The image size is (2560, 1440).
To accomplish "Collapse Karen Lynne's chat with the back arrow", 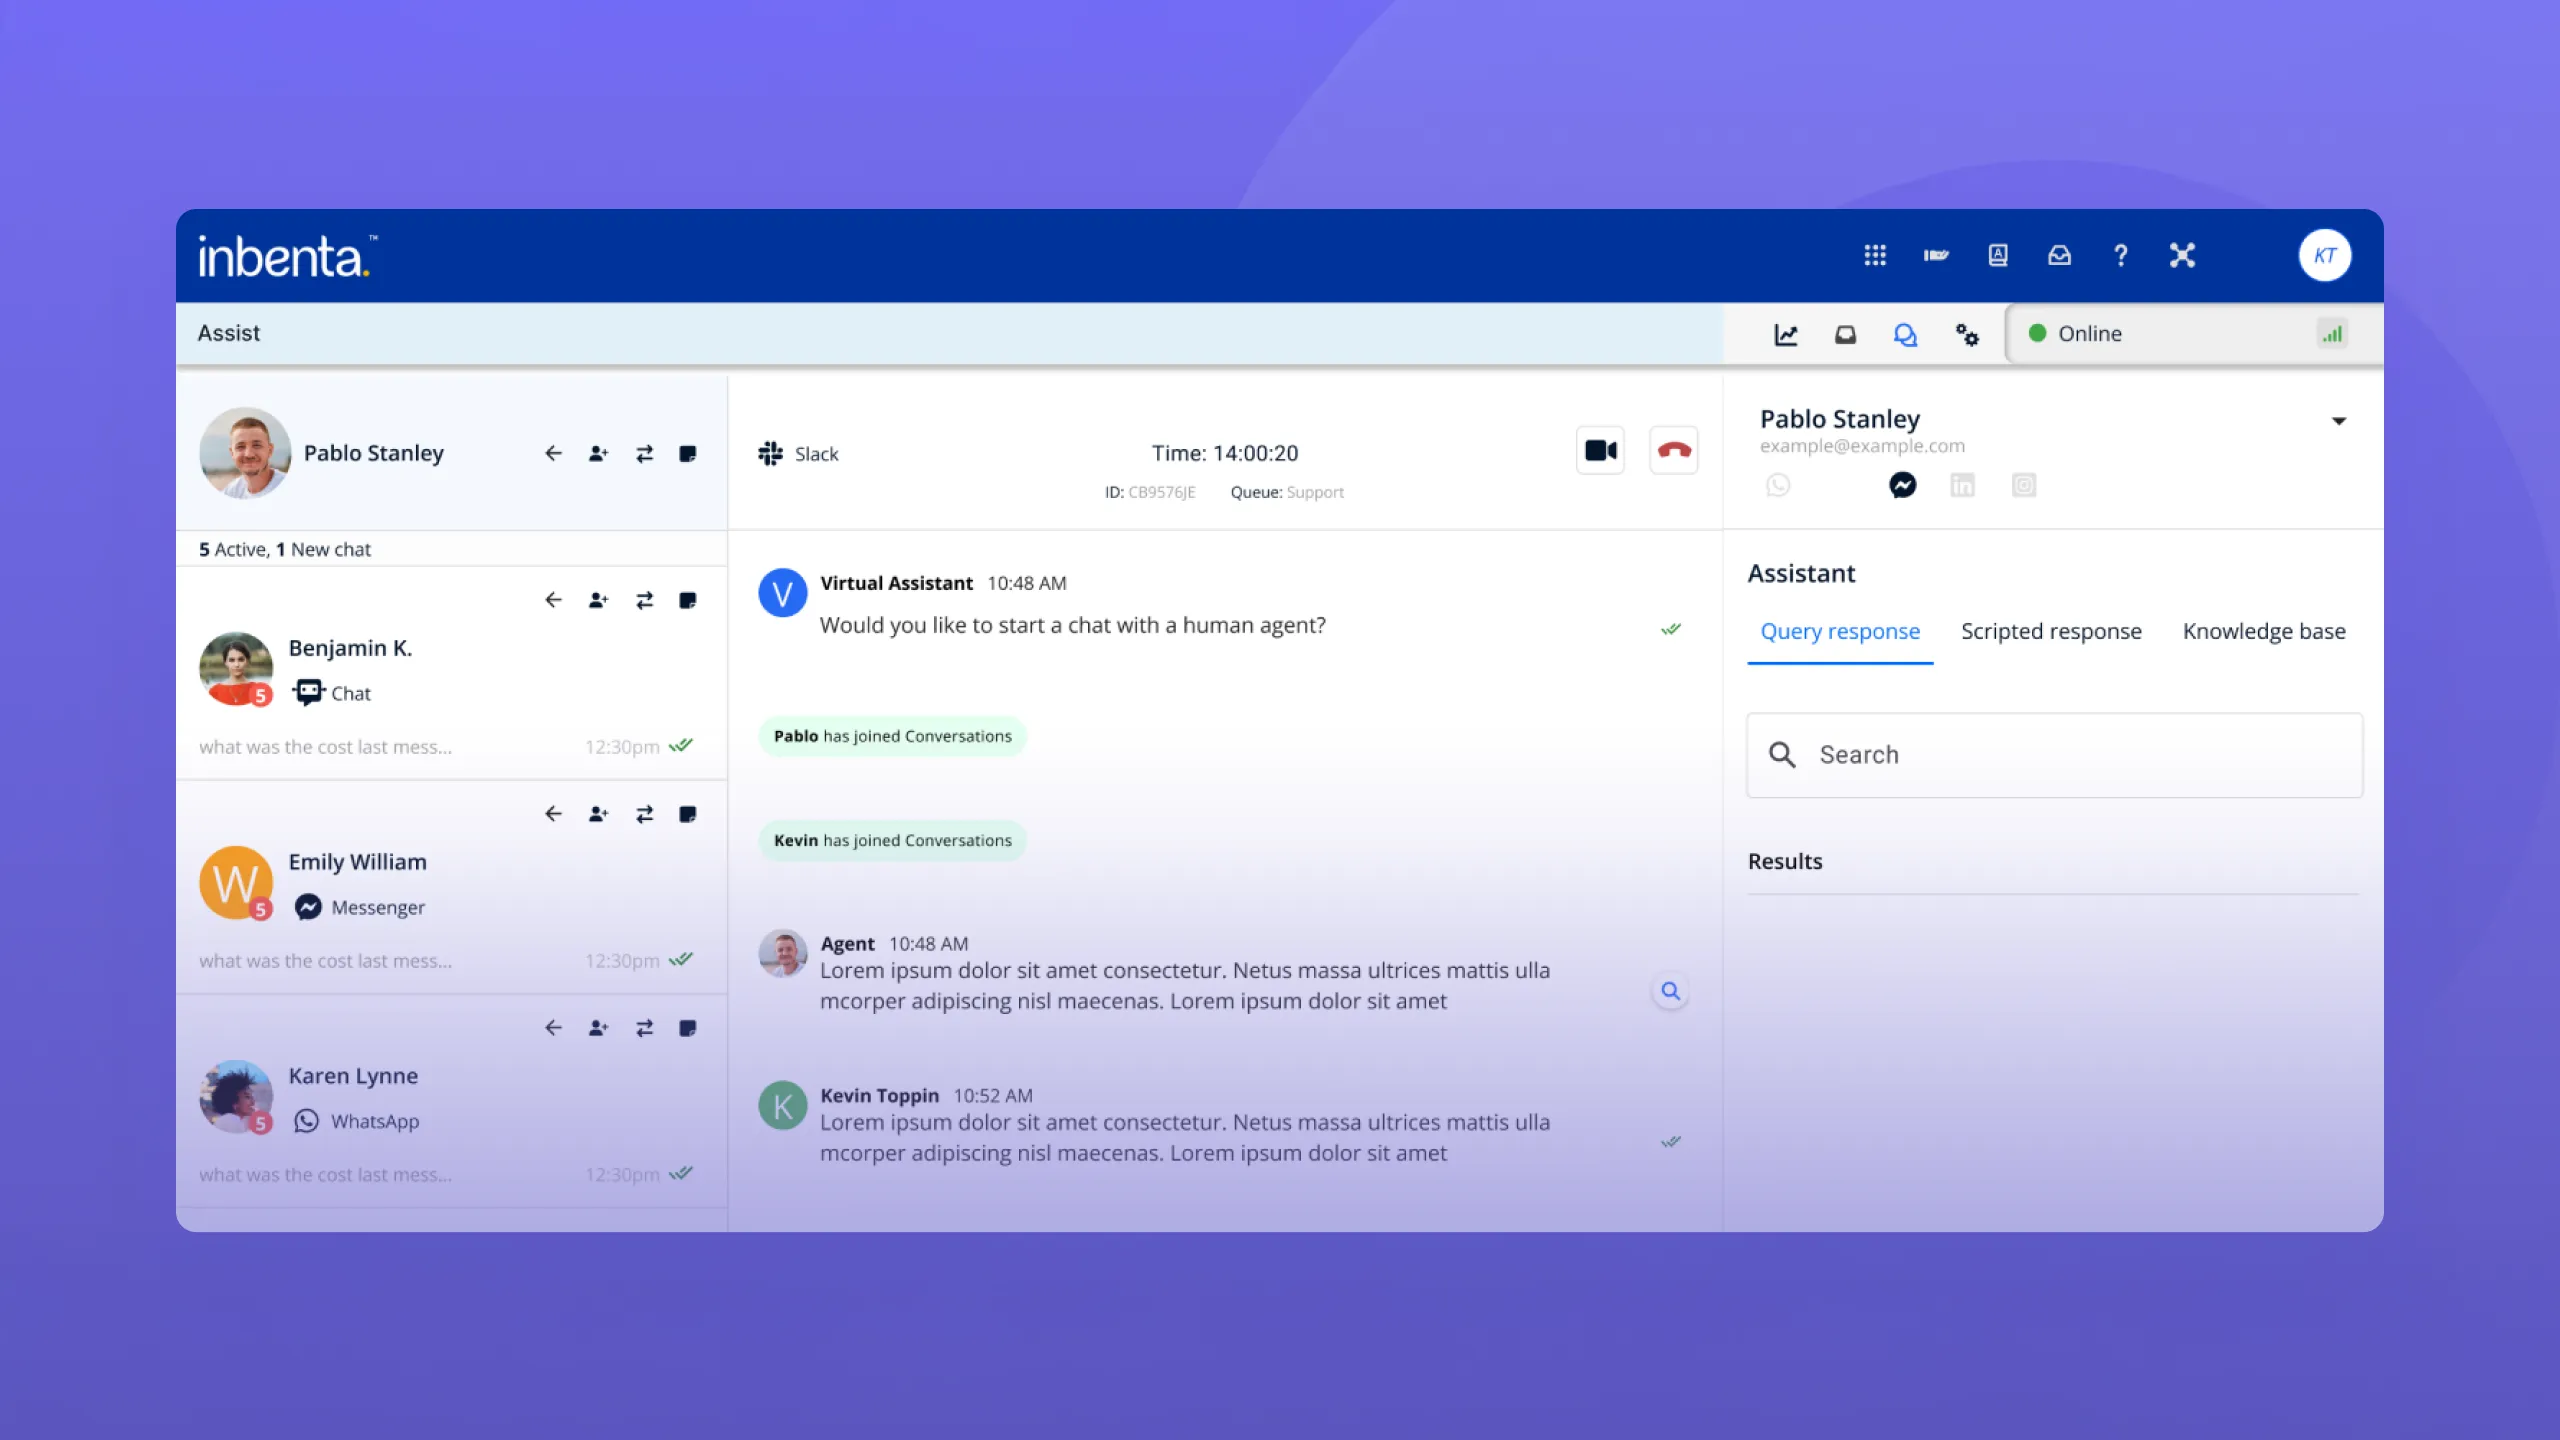I will point(553,1027).
